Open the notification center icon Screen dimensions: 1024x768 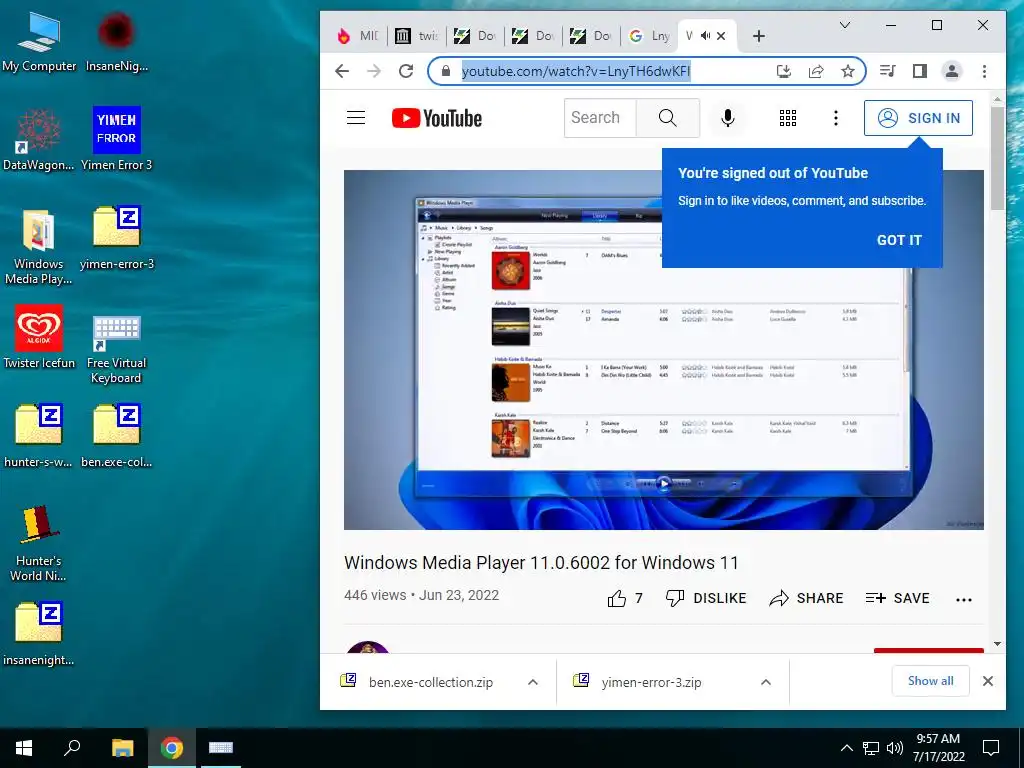tap(991, 748)
